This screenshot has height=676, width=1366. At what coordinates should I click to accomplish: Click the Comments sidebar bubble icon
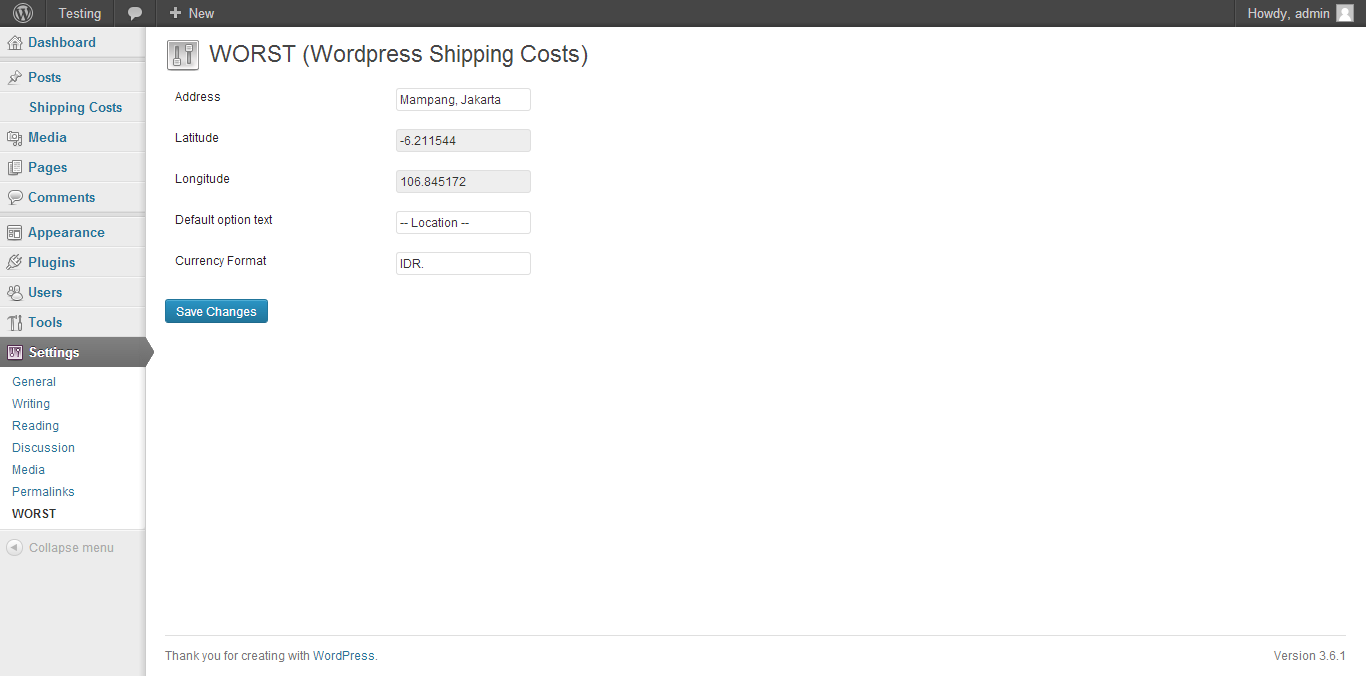[15, 198]
